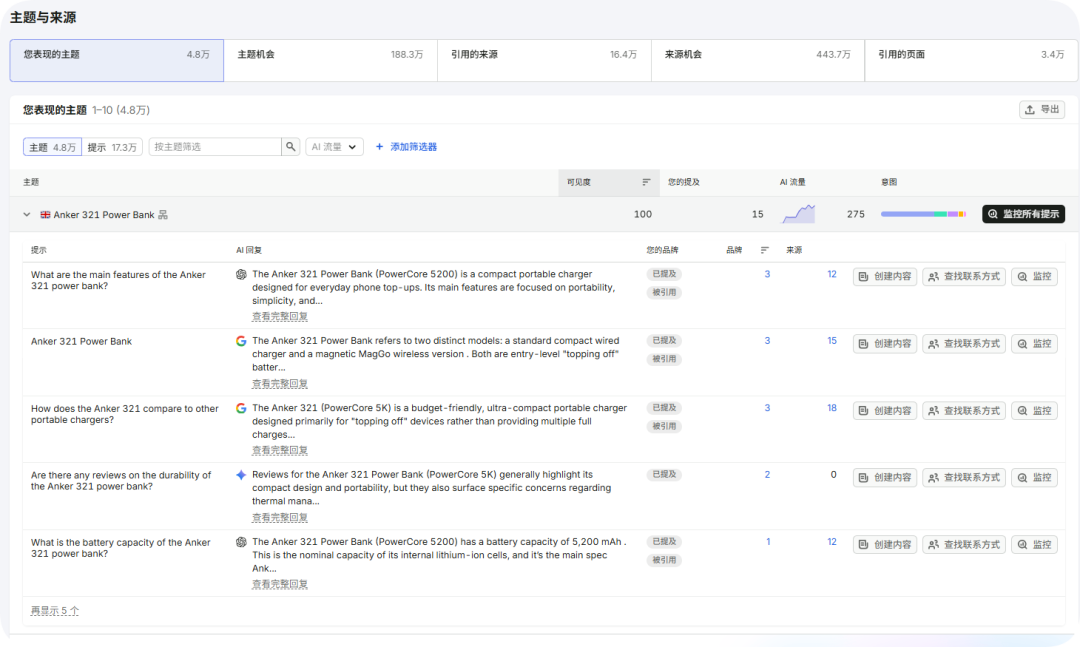Click 监控 in compare chargers row
Image resolution: width=1080 pixels, height=647 pixels.
[1034, 411]
